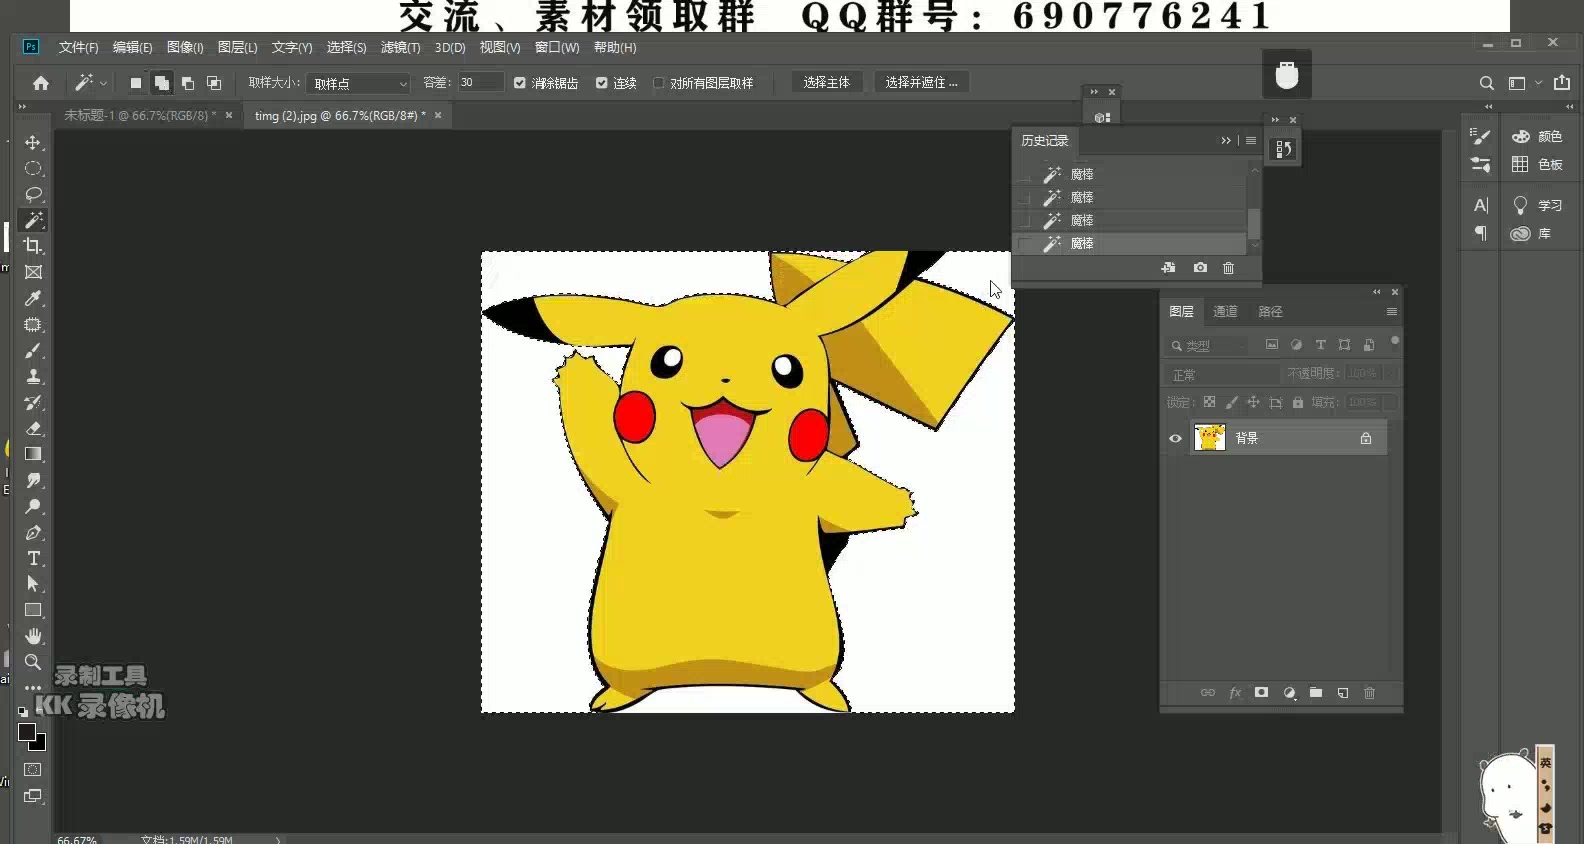Click the Share icon at top right
The width and height of the screenshot is (1584, 844).
[x=1562, y=83]
